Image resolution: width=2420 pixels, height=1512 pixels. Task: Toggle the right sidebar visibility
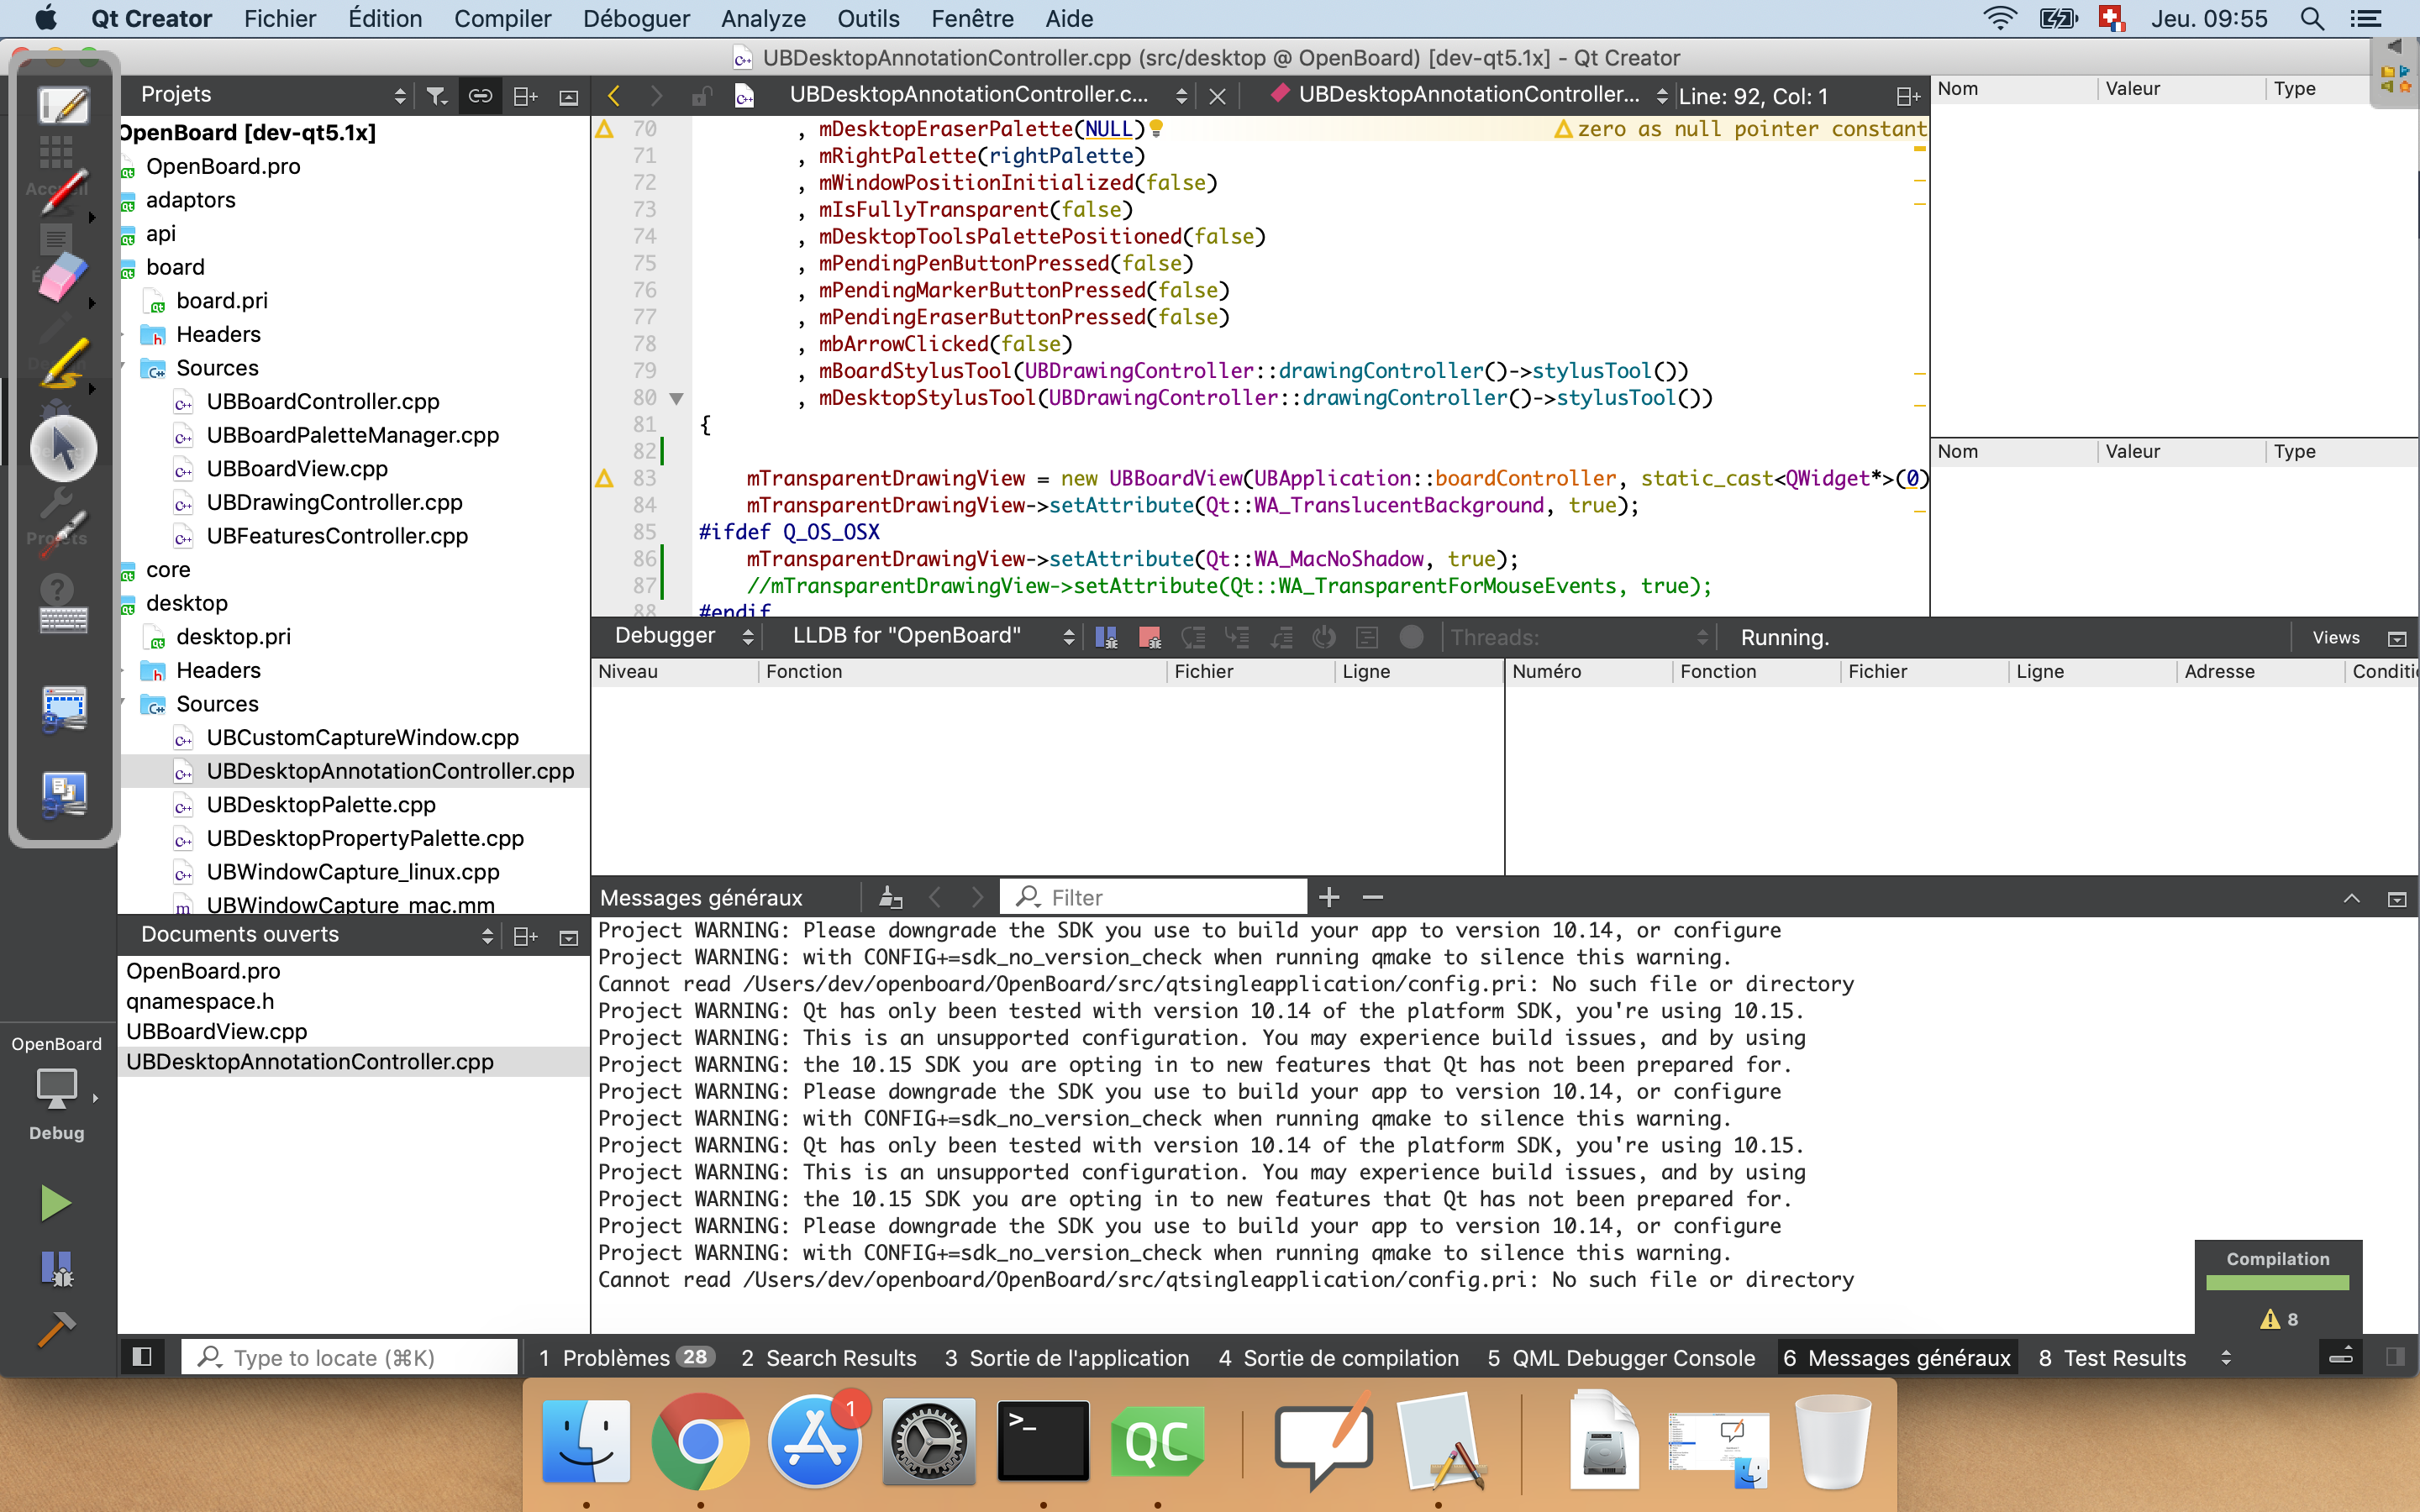(x=2395, y=1357)
